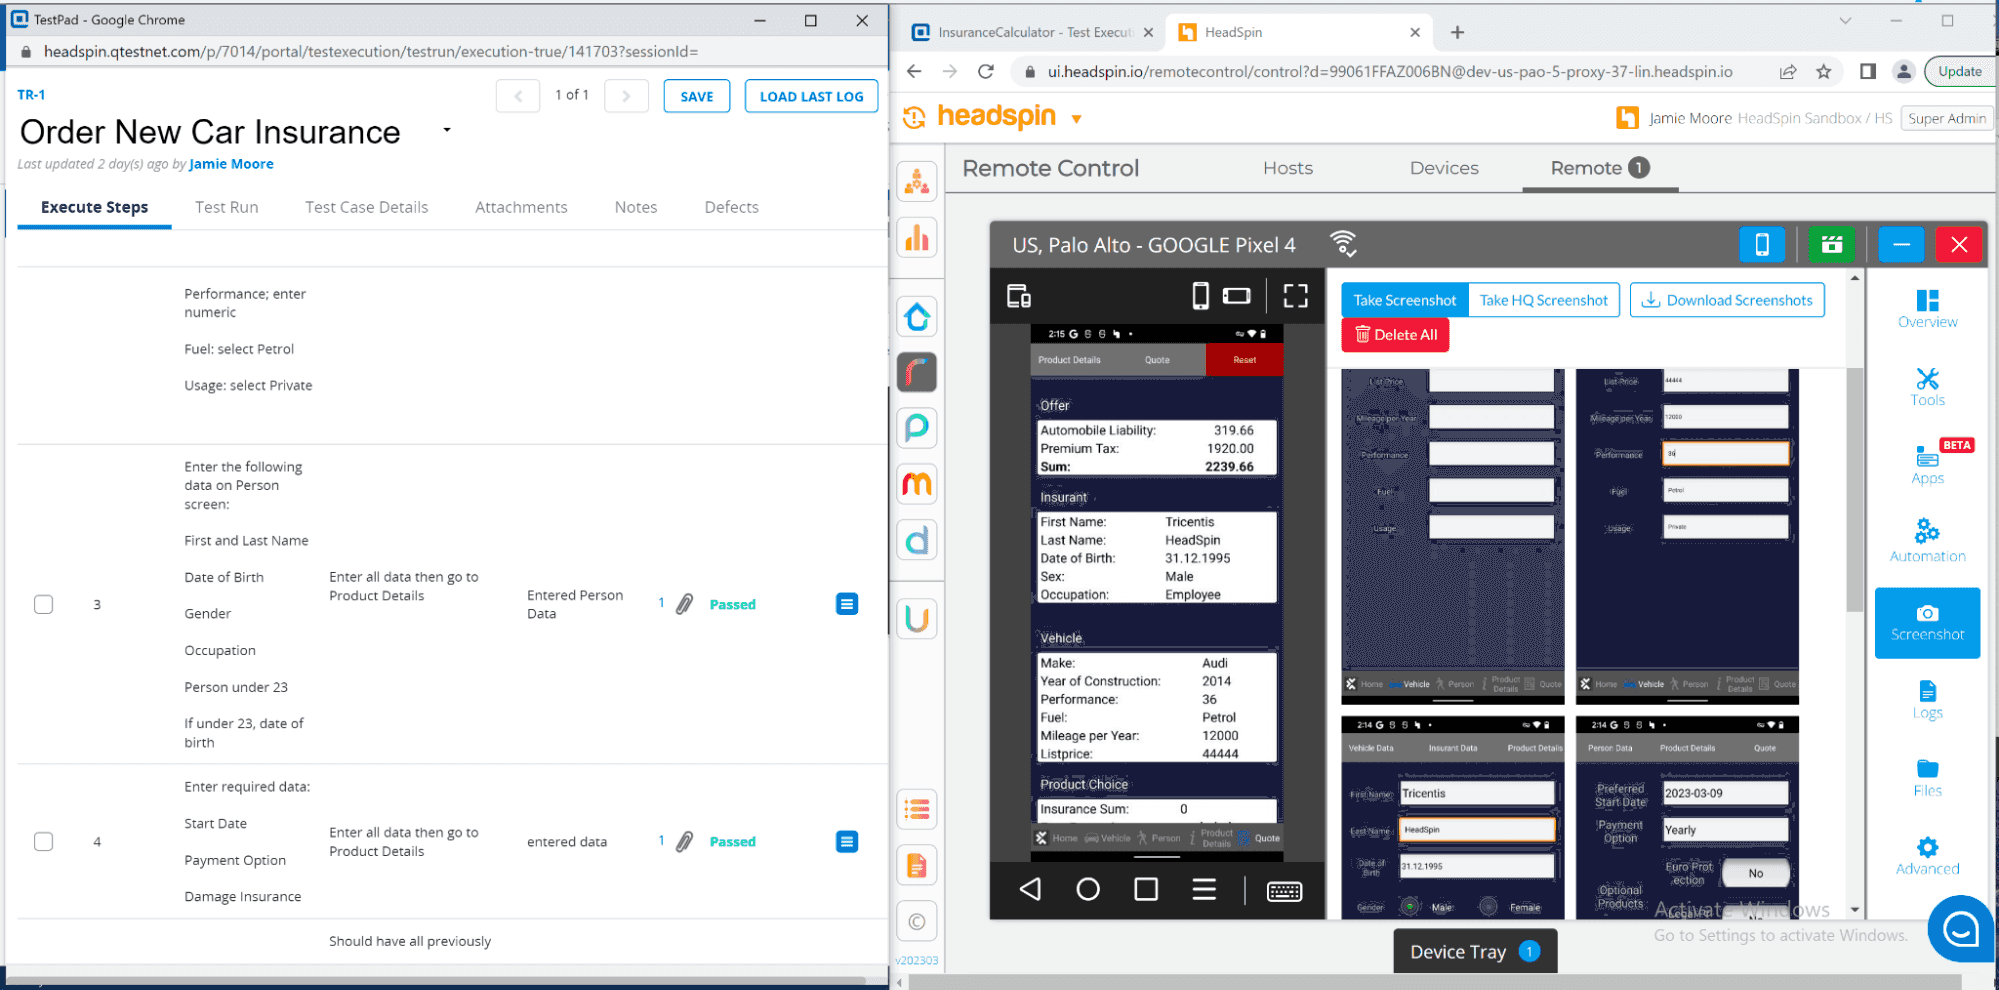
Task: Expand the Order New Car Insurance title dropdown
Action: [446, 131]
